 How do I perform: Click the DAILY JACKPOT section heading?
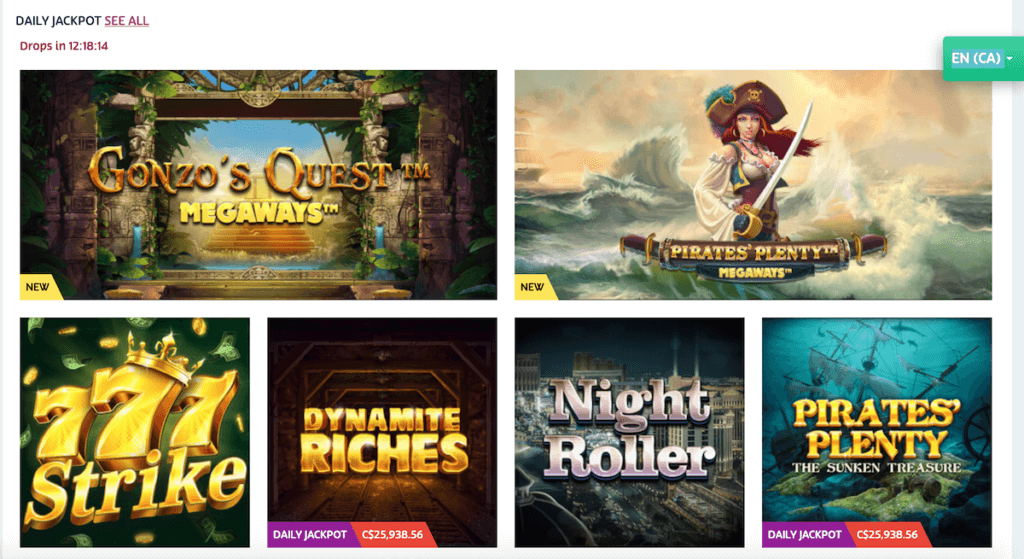[58, 21]
